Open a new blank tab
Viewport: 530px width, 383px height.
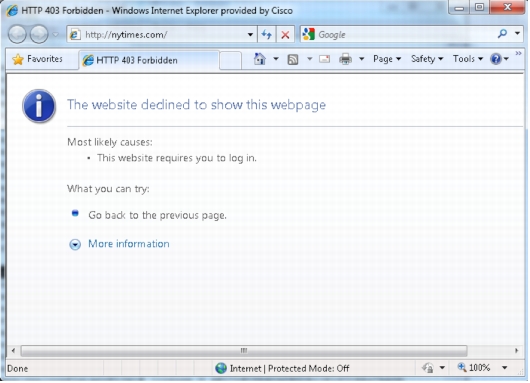[231, 61]
